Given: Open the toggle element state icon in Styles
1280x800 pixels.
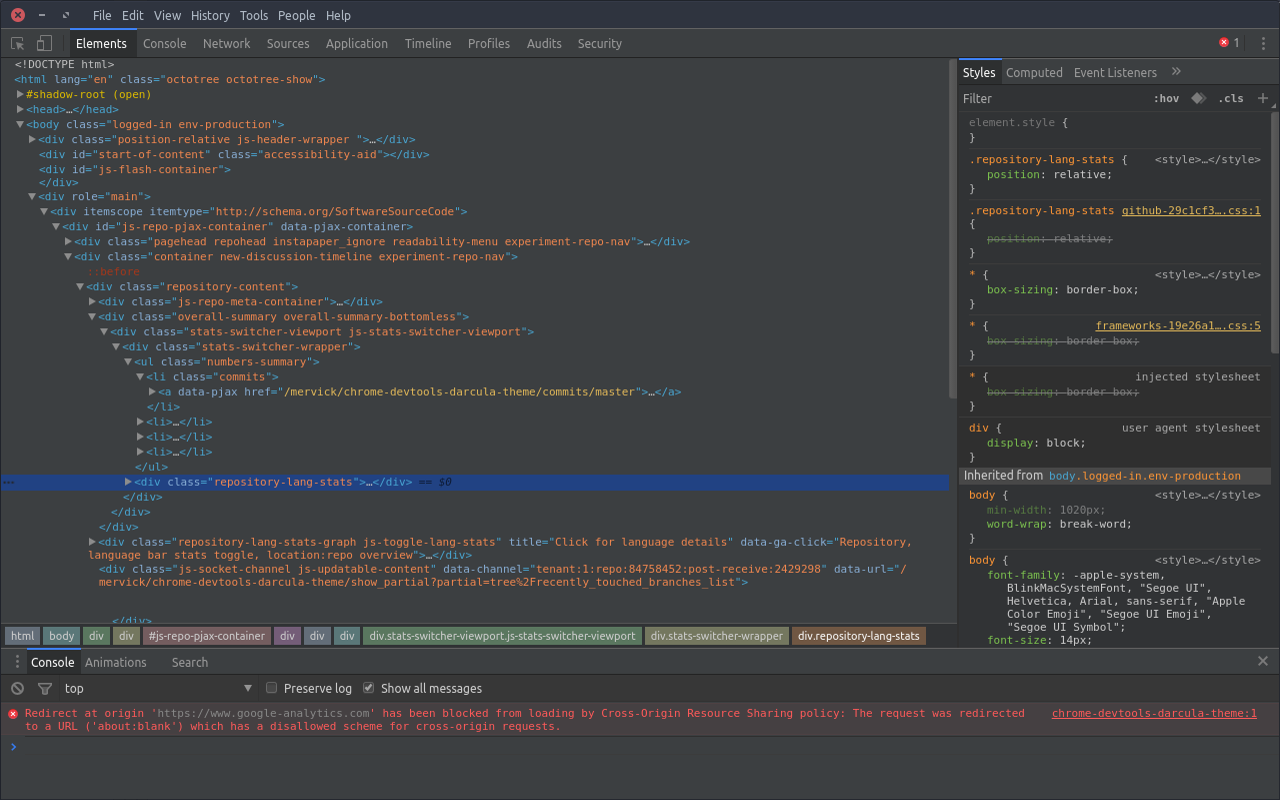Looking at the screenshot, I should click(1198, 98).
